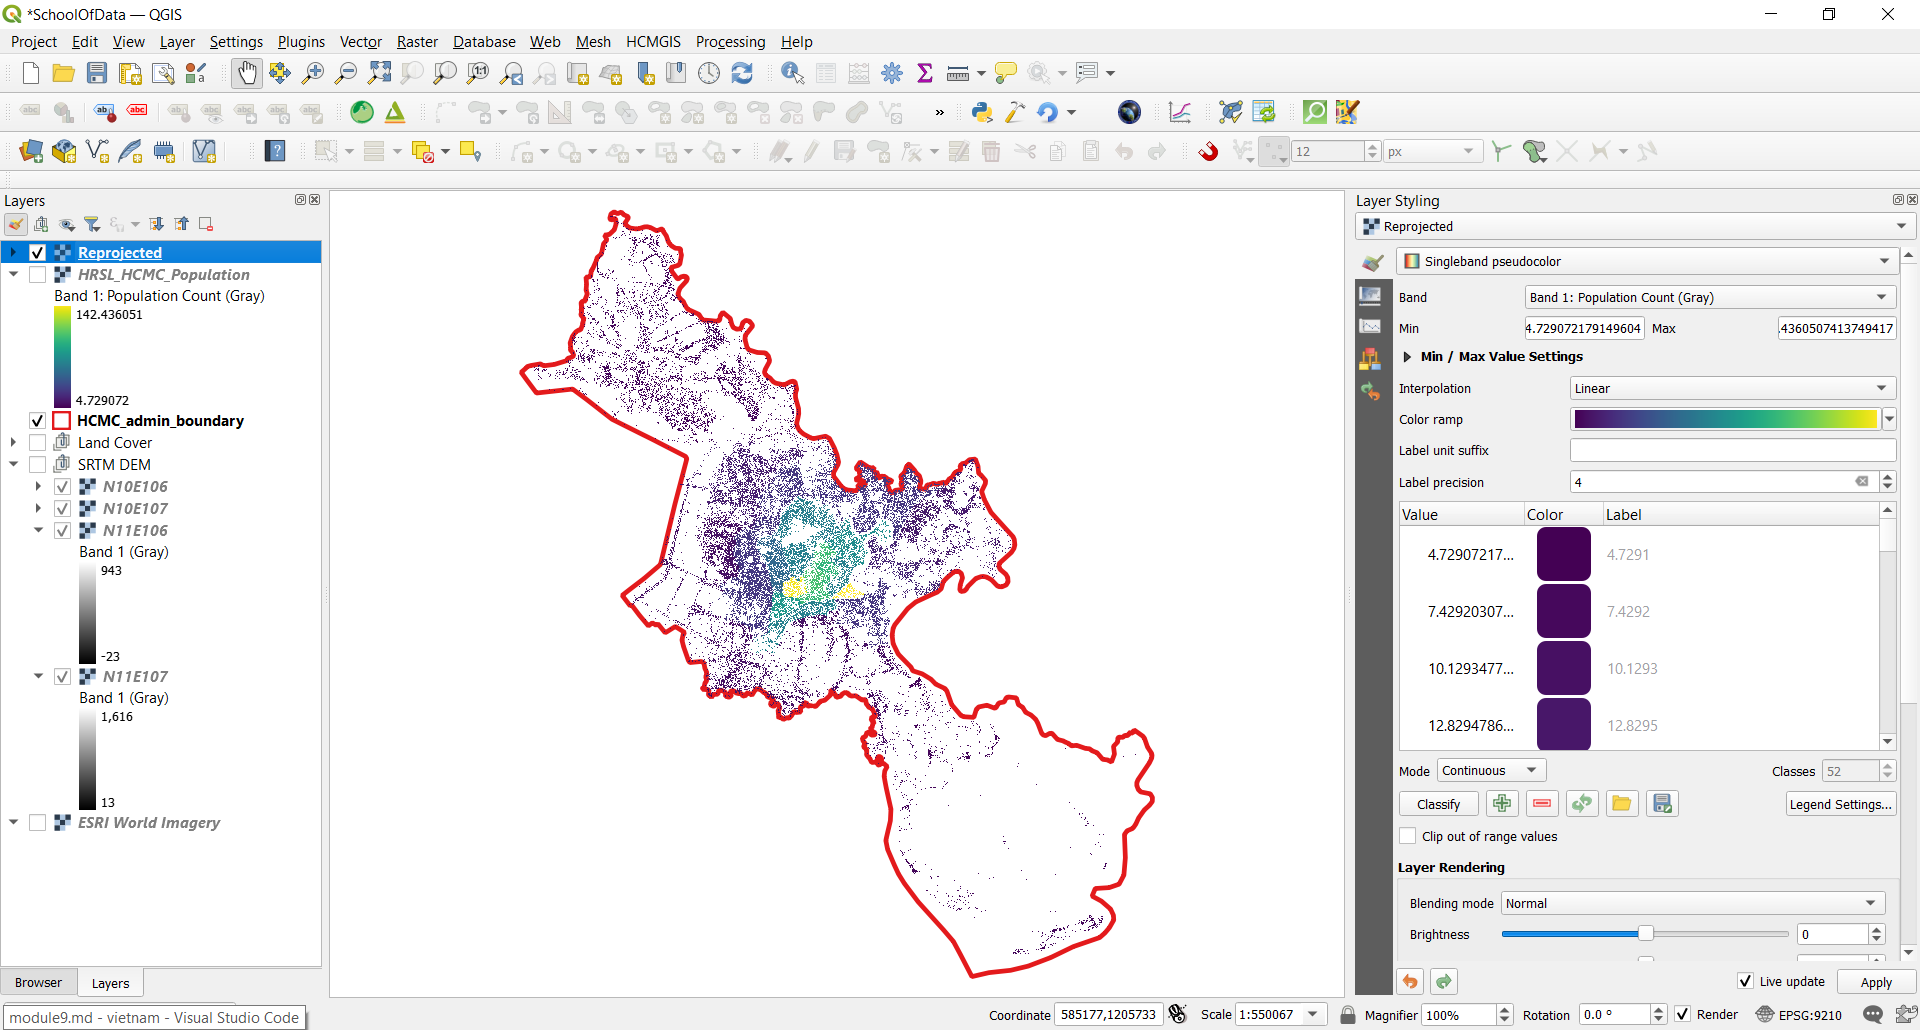Toggle the Render checkbox in status bar
The height and width of the screenshot is (1030, 1920).
click(1683, 1014)
